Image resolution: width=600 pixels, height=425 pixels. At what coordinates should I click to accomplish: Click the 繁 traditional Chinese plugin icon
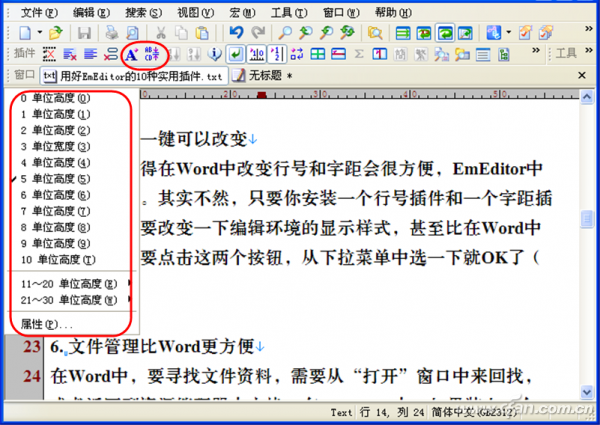click(421, 54)
